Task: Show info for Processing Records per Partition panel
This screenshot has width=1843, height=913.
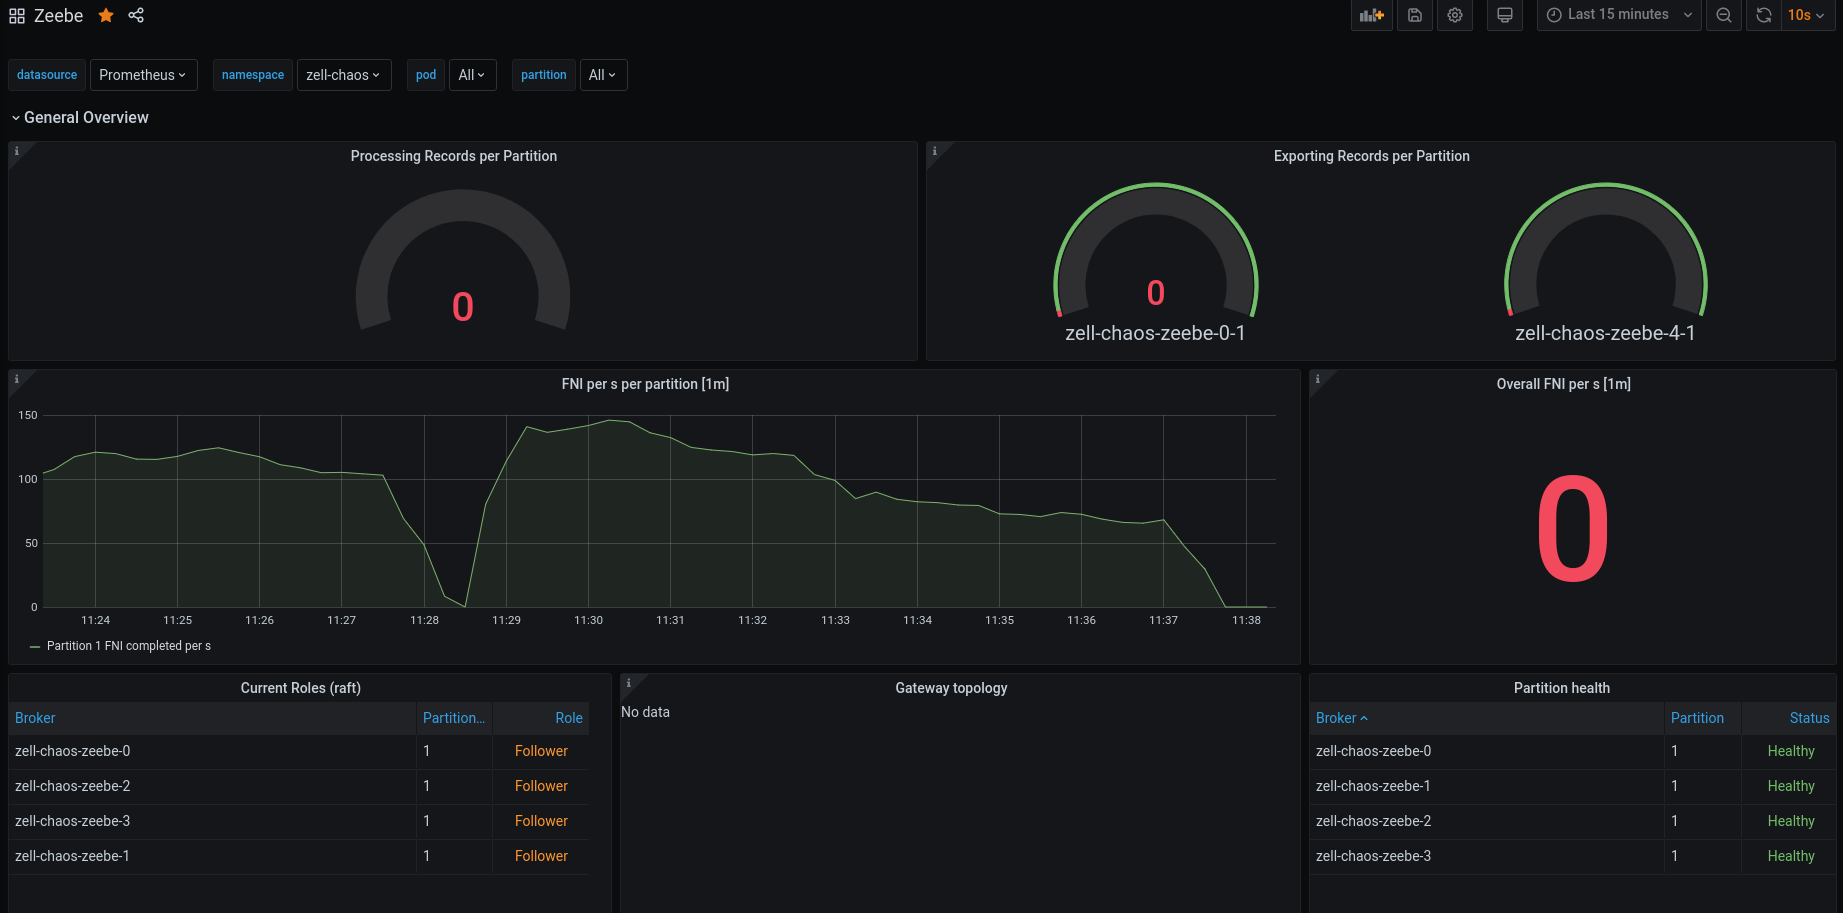Action: click(16, 151)
